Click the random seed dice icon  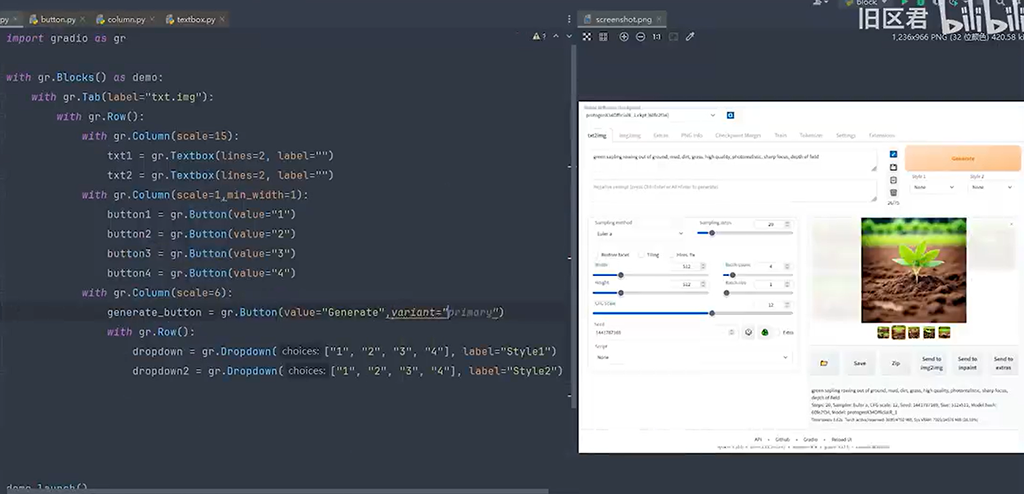coord(748,332)
